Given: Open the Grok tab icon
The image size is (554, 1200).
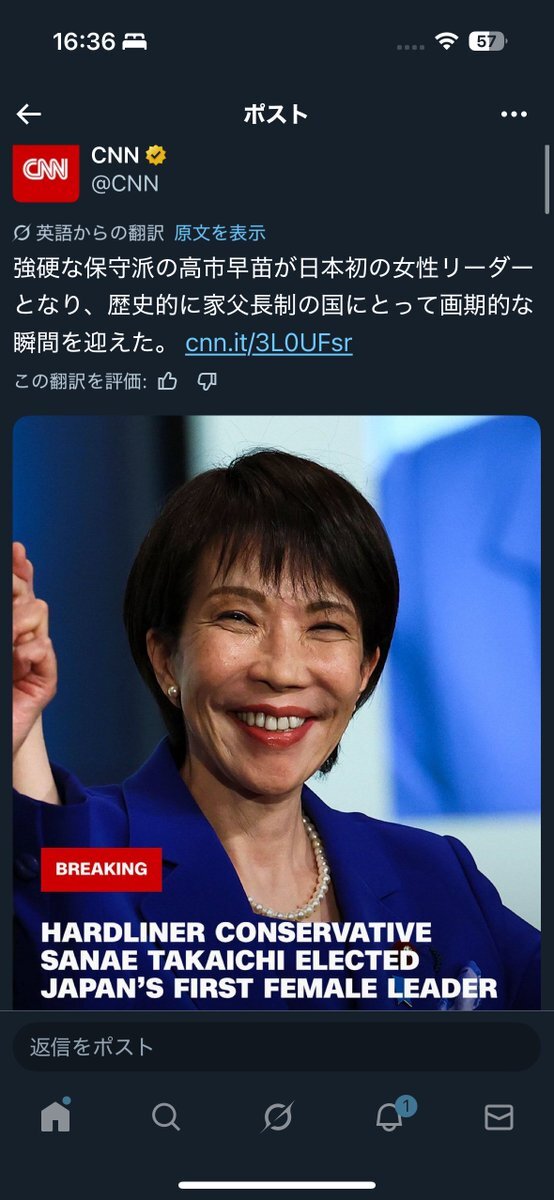Looking at the screenshot, I should (x=277, y=1116).
